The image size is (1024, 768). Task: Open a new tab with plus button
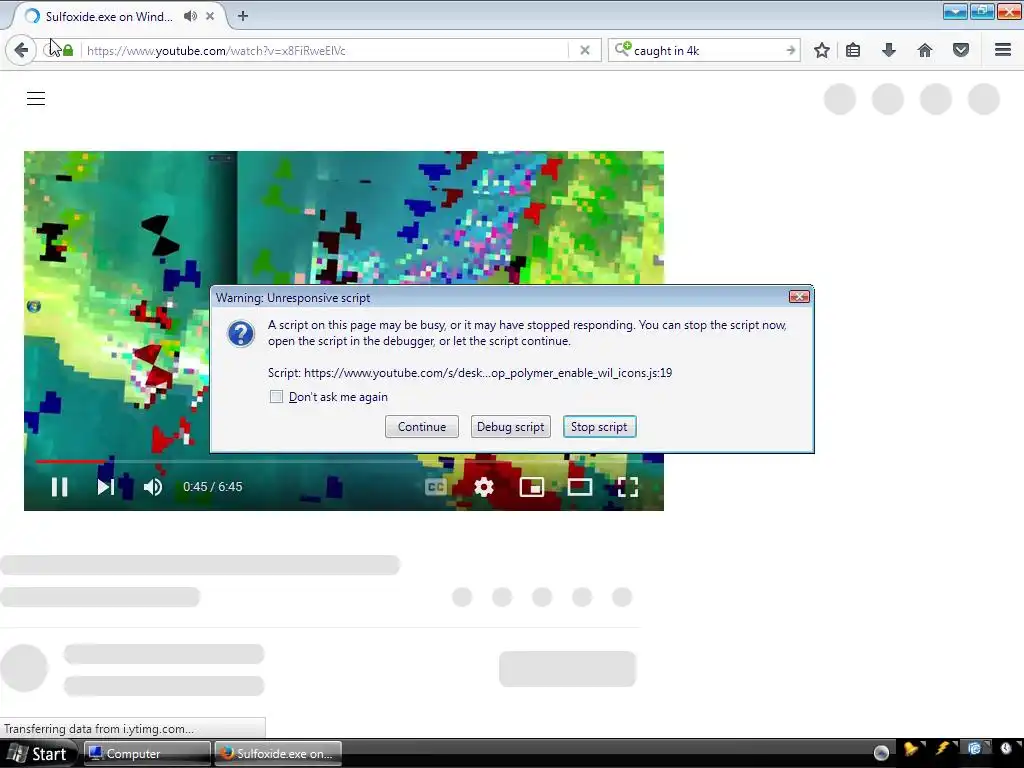click(x=243, y=16)
